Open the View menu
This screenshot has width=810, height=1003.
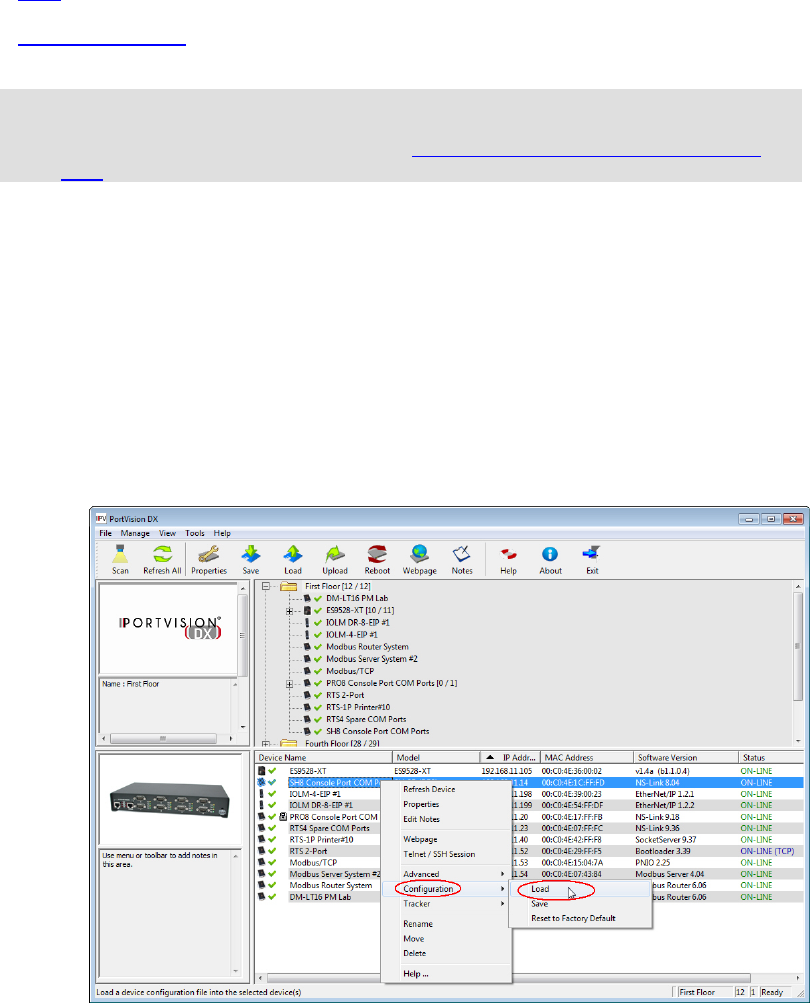pyautogui.click(x=168, y=533)
